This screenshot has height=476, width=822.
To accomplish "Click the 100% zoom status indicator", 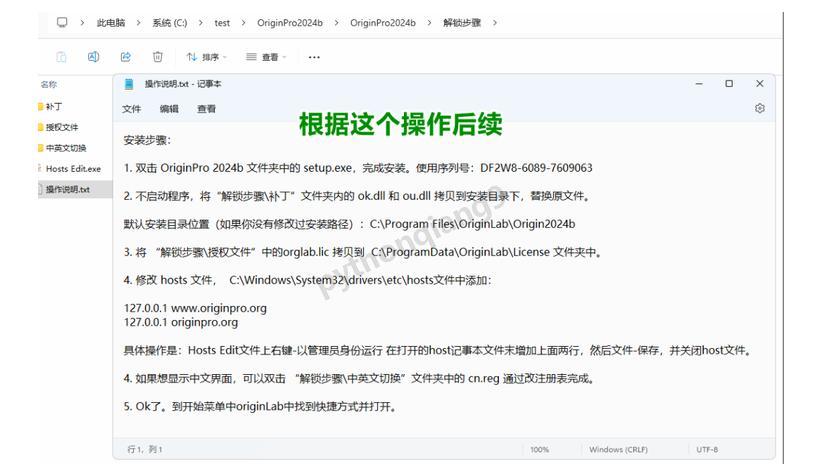I will click(x=539, y=449).
